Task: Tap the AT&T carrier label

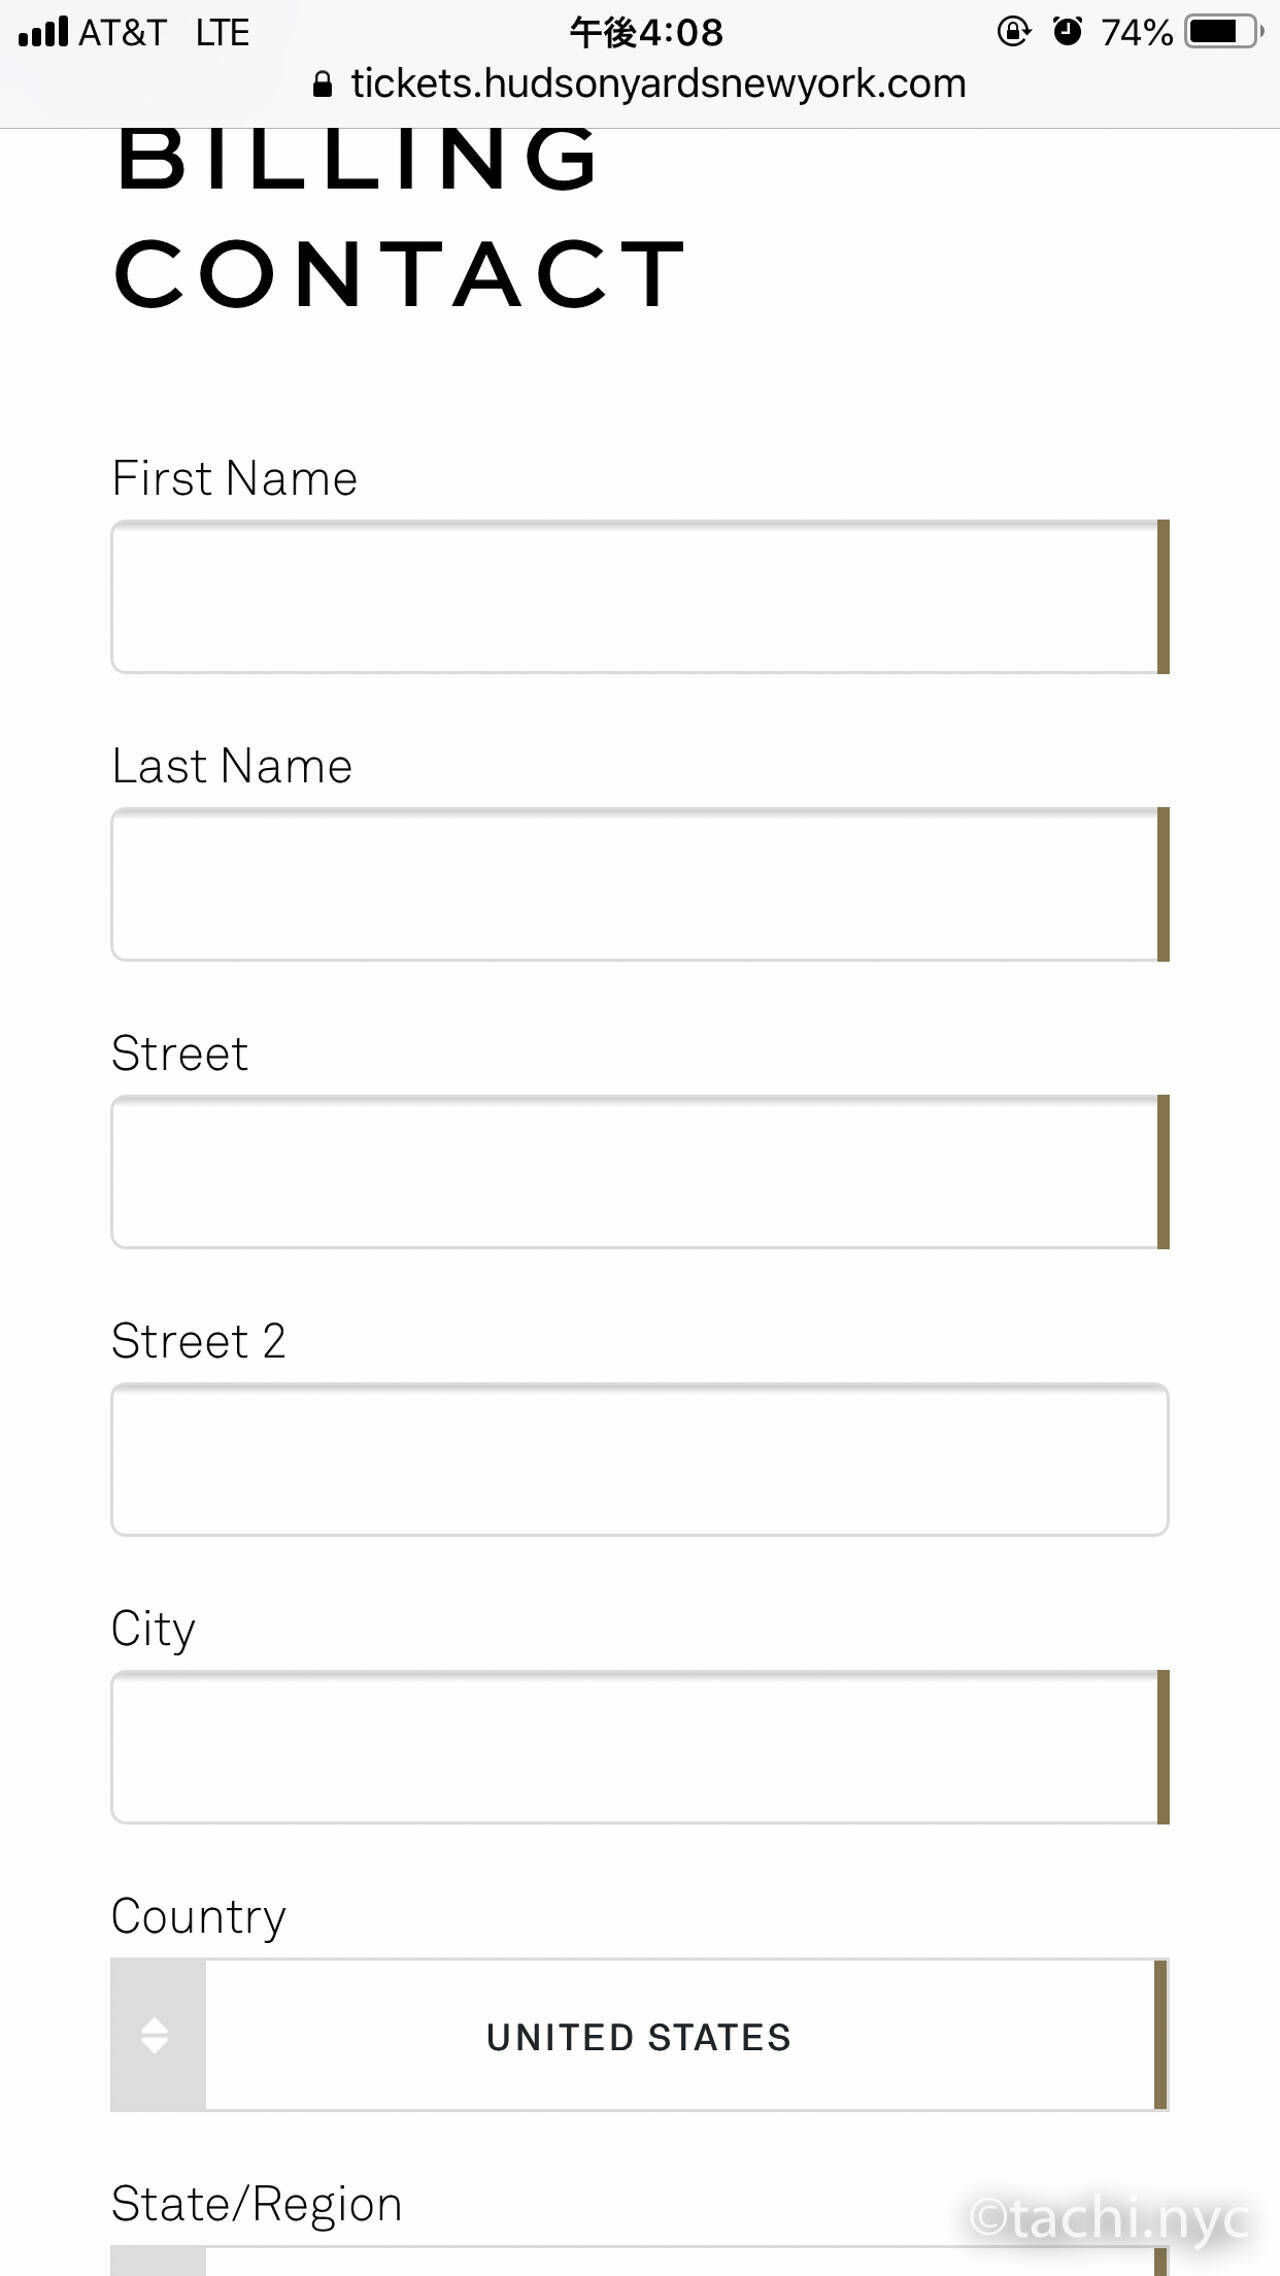Action: [122, 32]
